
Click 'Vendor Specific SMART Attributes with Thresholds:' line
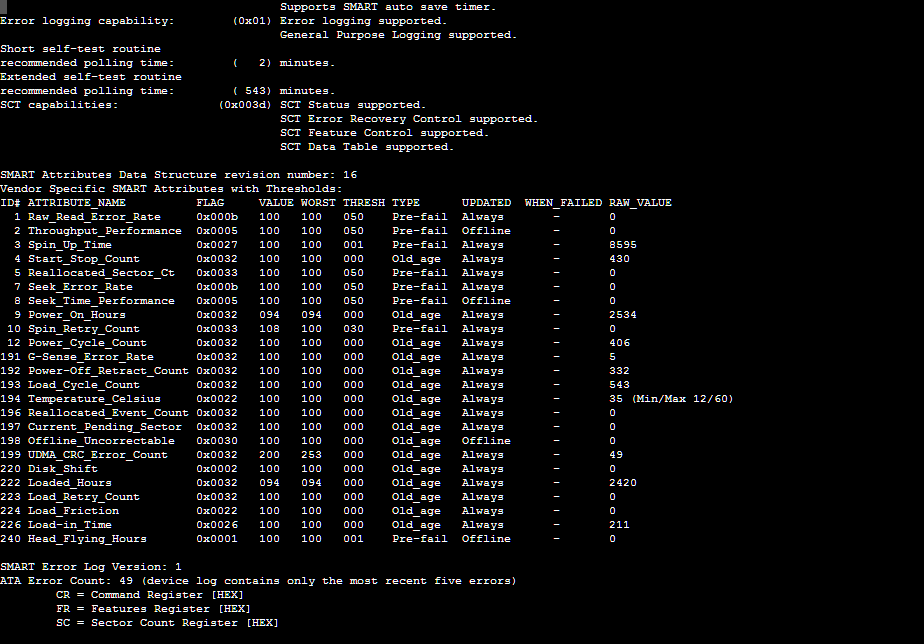[171, 189]
